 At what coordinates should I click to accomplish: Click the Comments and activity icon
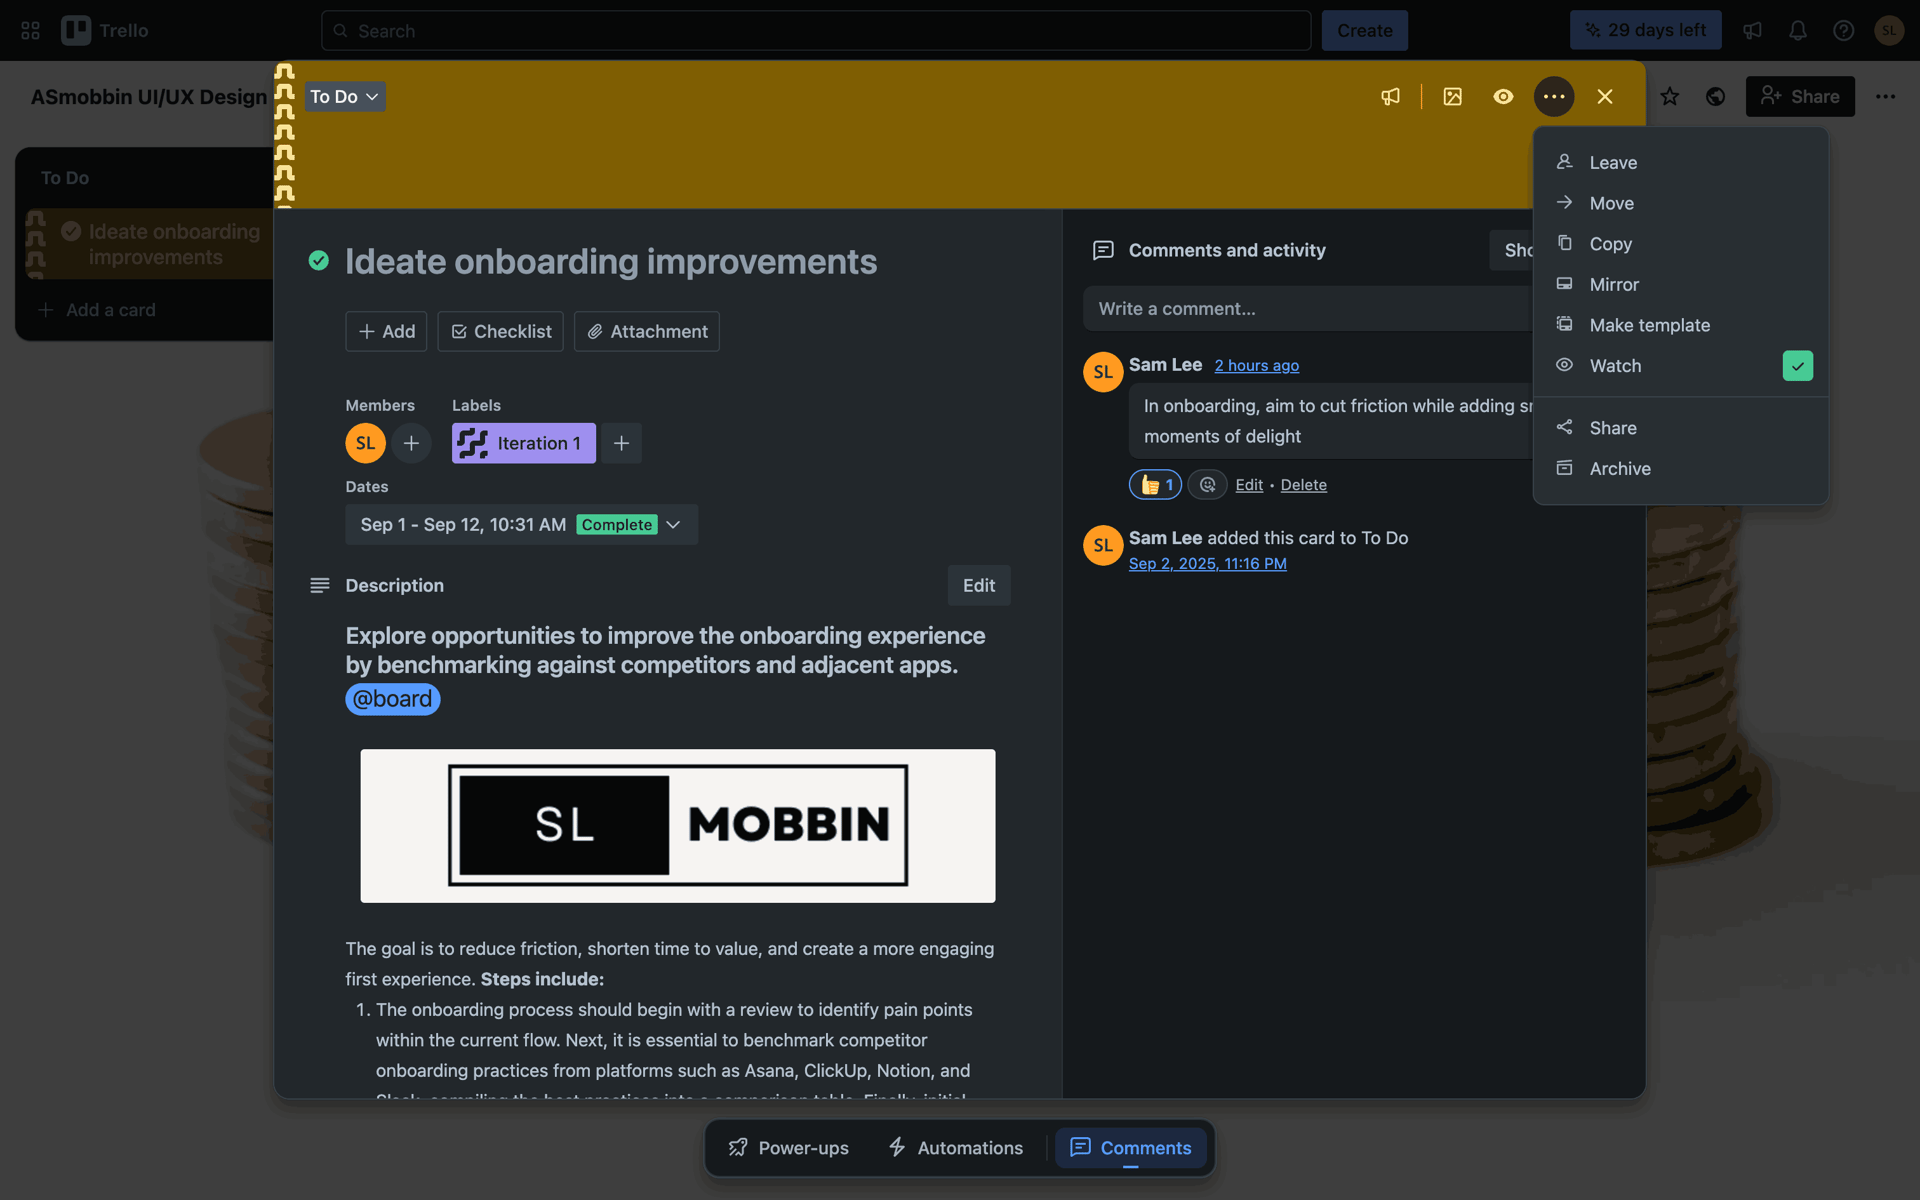point(1103,250)
